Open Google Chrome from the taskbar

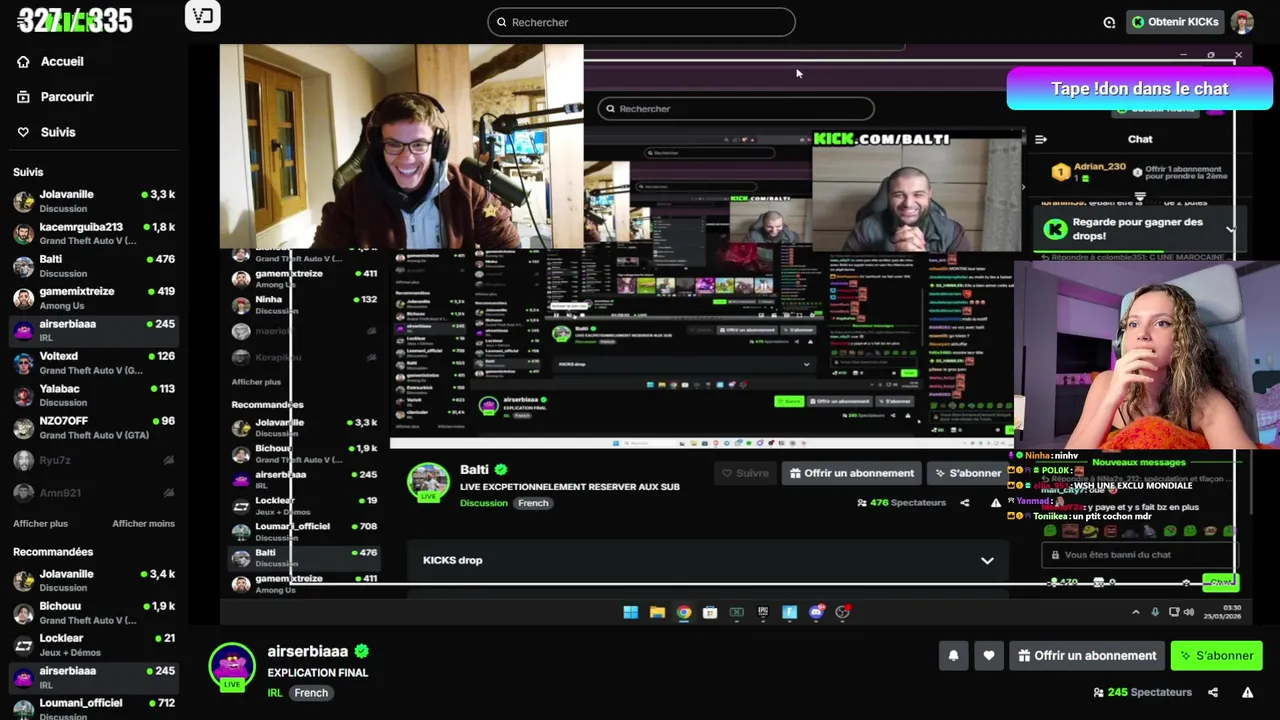pos(684,612)
